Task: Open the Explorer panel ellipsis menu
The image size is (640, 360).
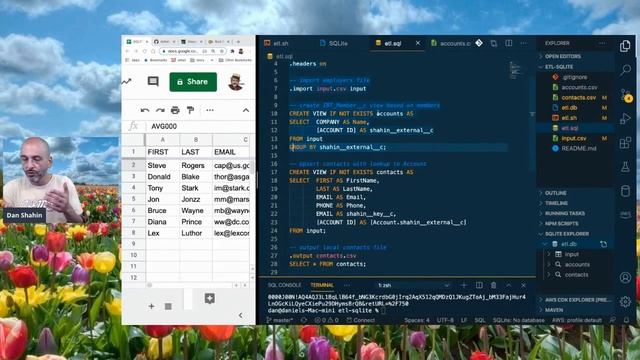Action: (x=602, y=43)
